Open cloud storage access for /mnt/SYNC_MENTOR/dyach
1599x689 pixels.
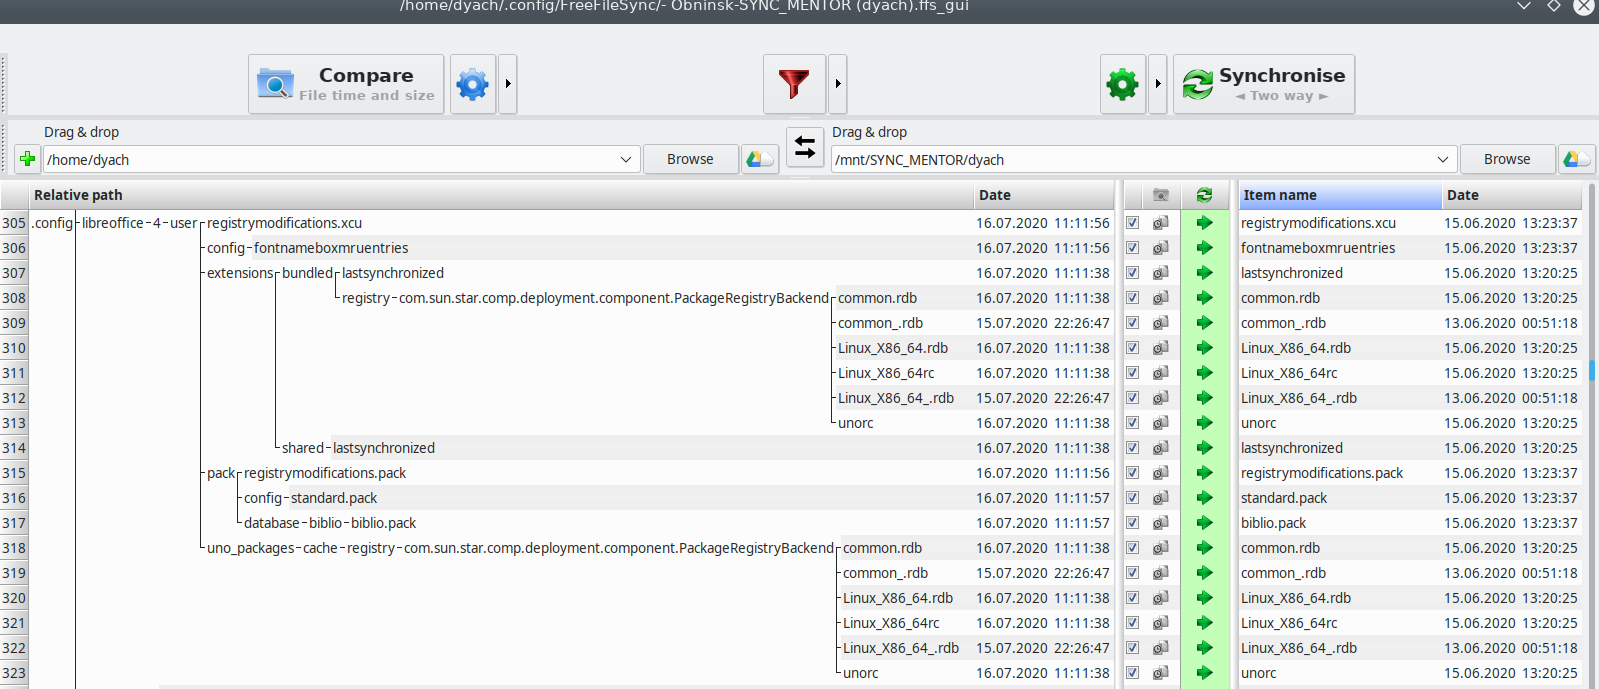click(x=1577, y=159)
